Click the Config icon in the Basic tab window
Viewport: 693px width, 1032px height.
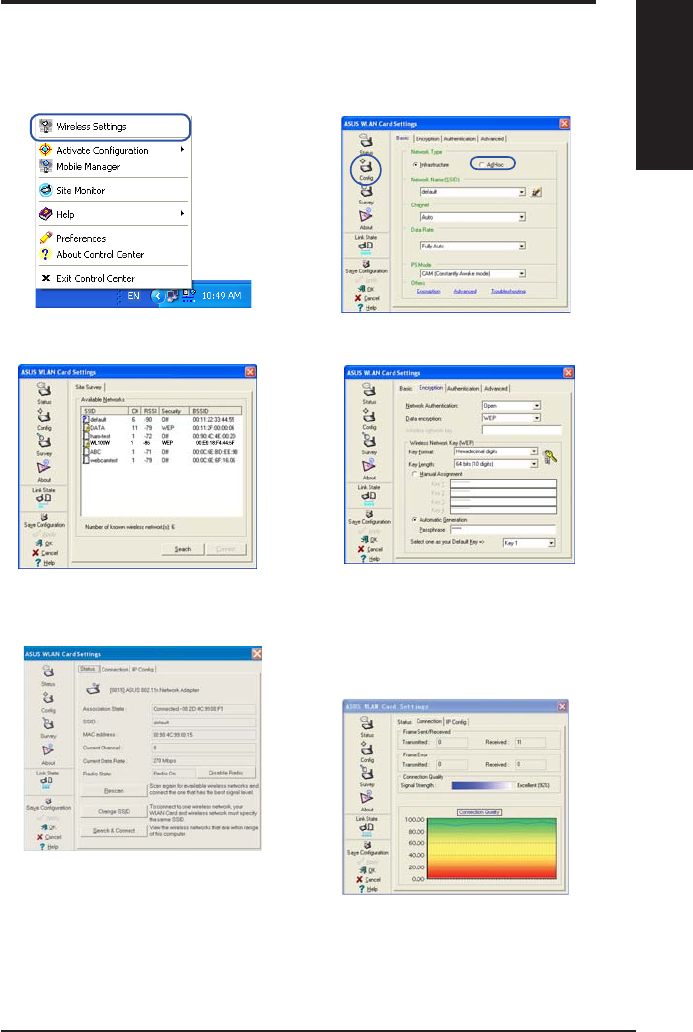click(366, 169)
